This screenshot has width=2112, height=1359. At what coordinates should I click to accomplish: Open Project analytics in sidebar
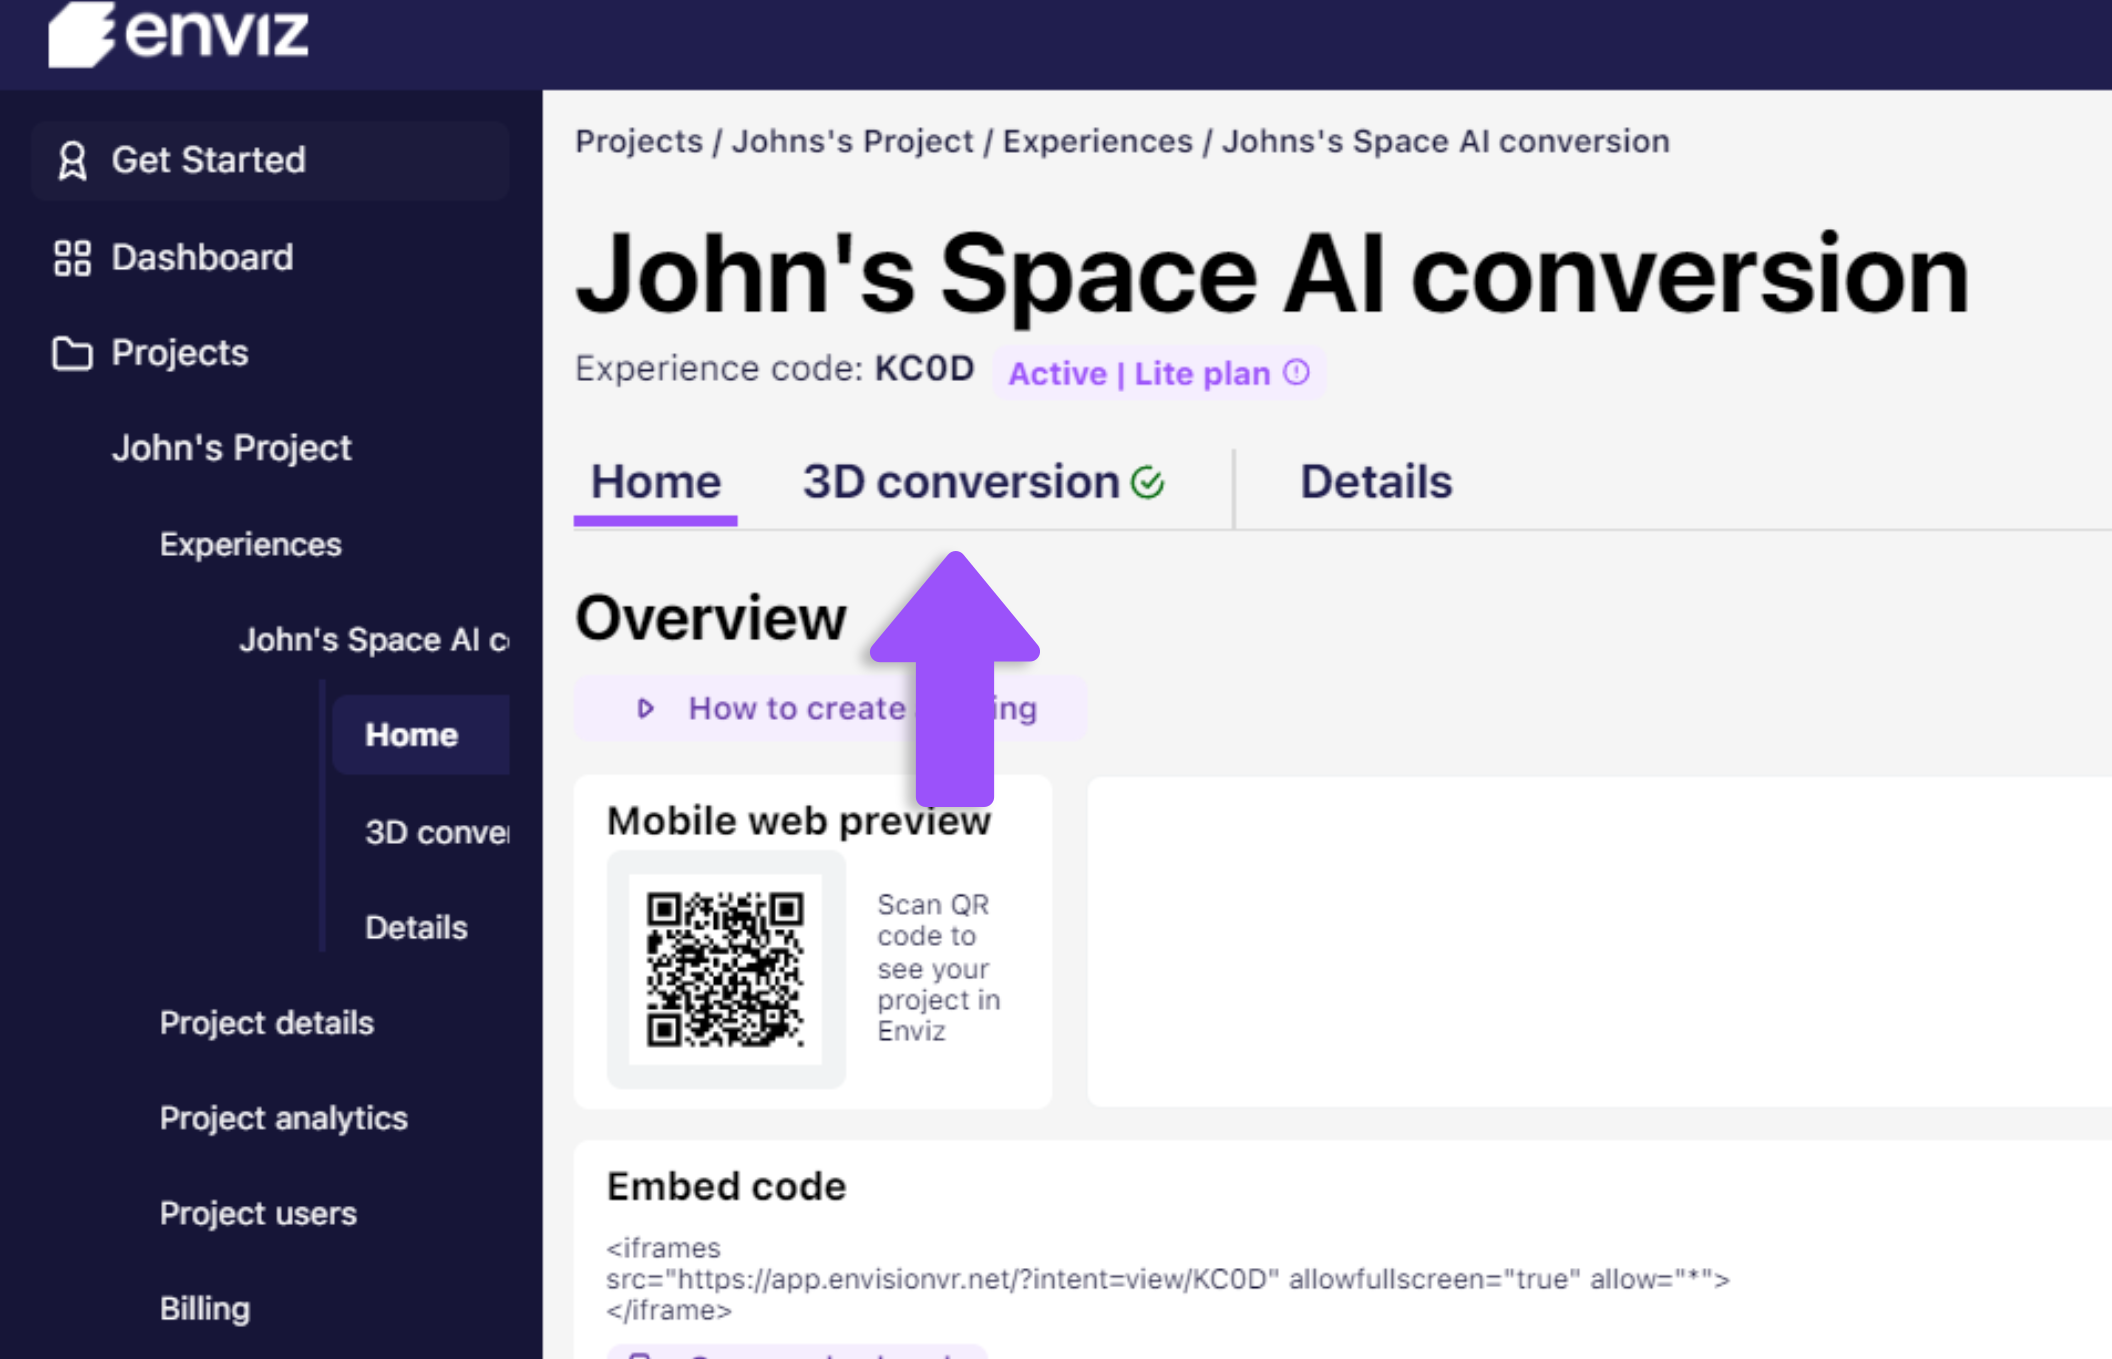click(284, 1118)
